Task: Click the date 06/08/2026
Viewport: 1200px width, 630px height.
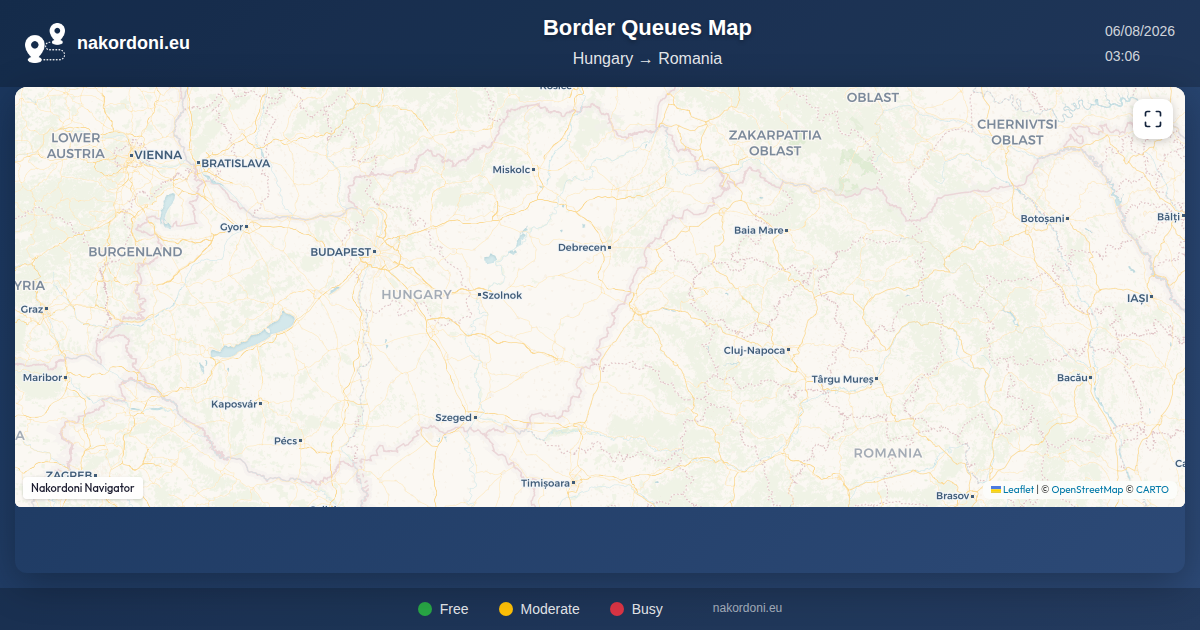Action: click(x=1139, y=31)
